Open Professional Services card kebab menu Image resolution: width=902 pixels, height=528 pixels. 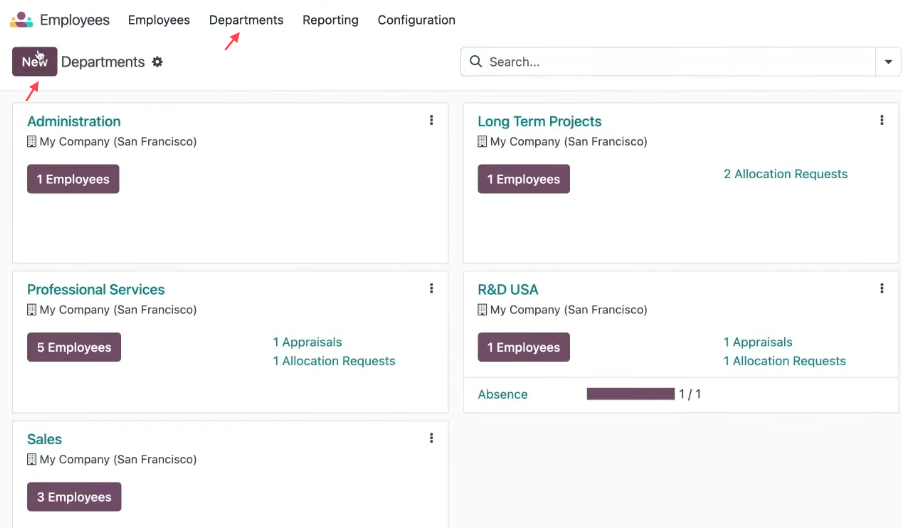431,288
